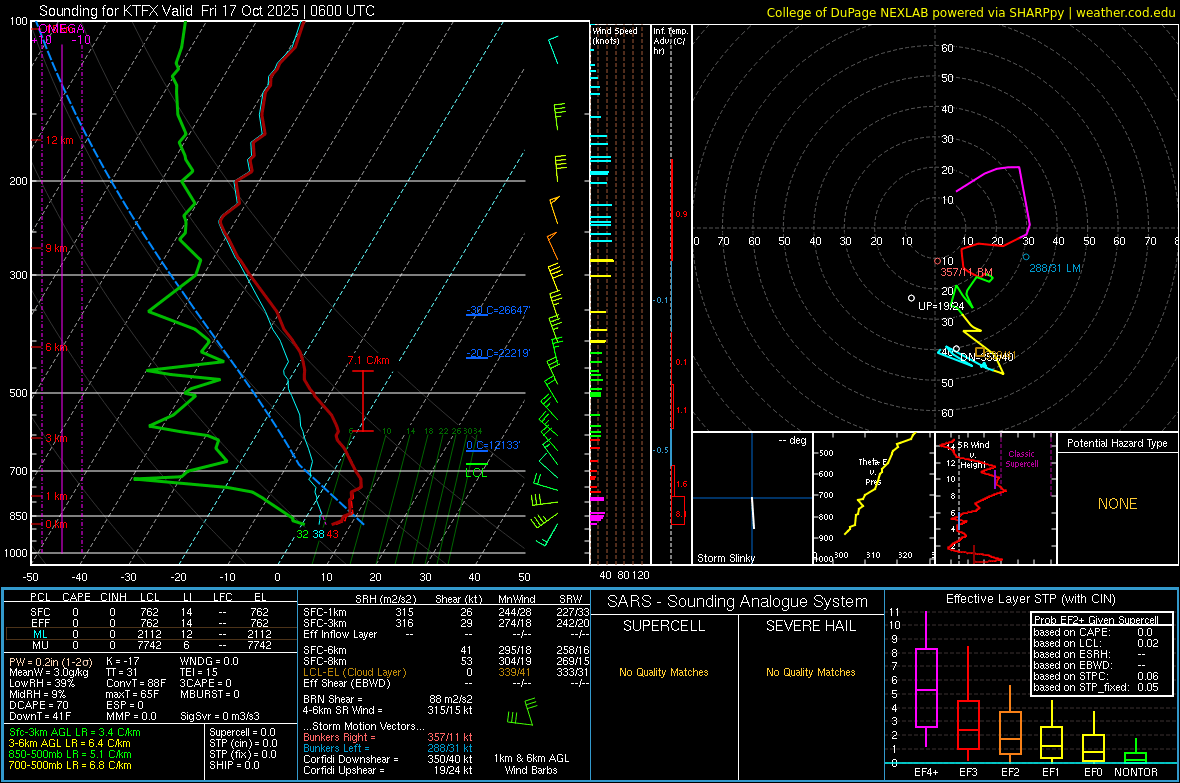Image resolution: width=1180 pixels, height=783 pixels.
Task: Select the SFC parcel row label
Action: pyautogui.click(x=40, y=612)
